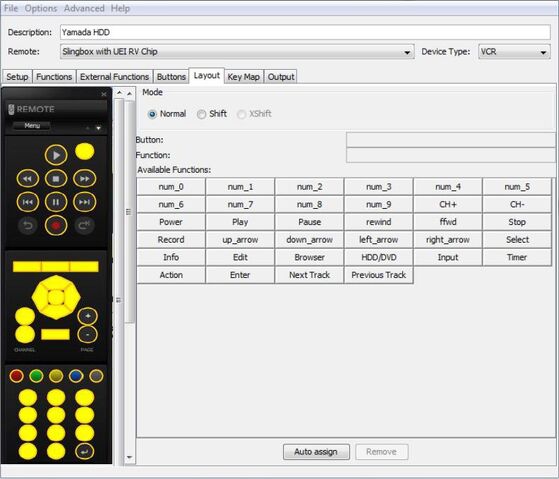The height and width of the screenshot is (479, 559).
Task: Click the red Record icon on the remote
Action: 56,225
